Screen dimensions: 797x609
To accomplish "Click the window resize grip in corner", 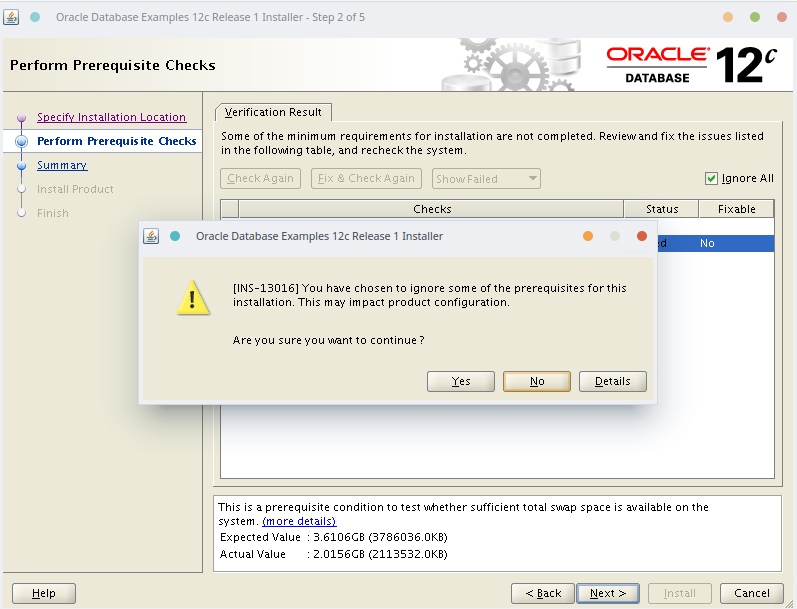I will (790, 603).
